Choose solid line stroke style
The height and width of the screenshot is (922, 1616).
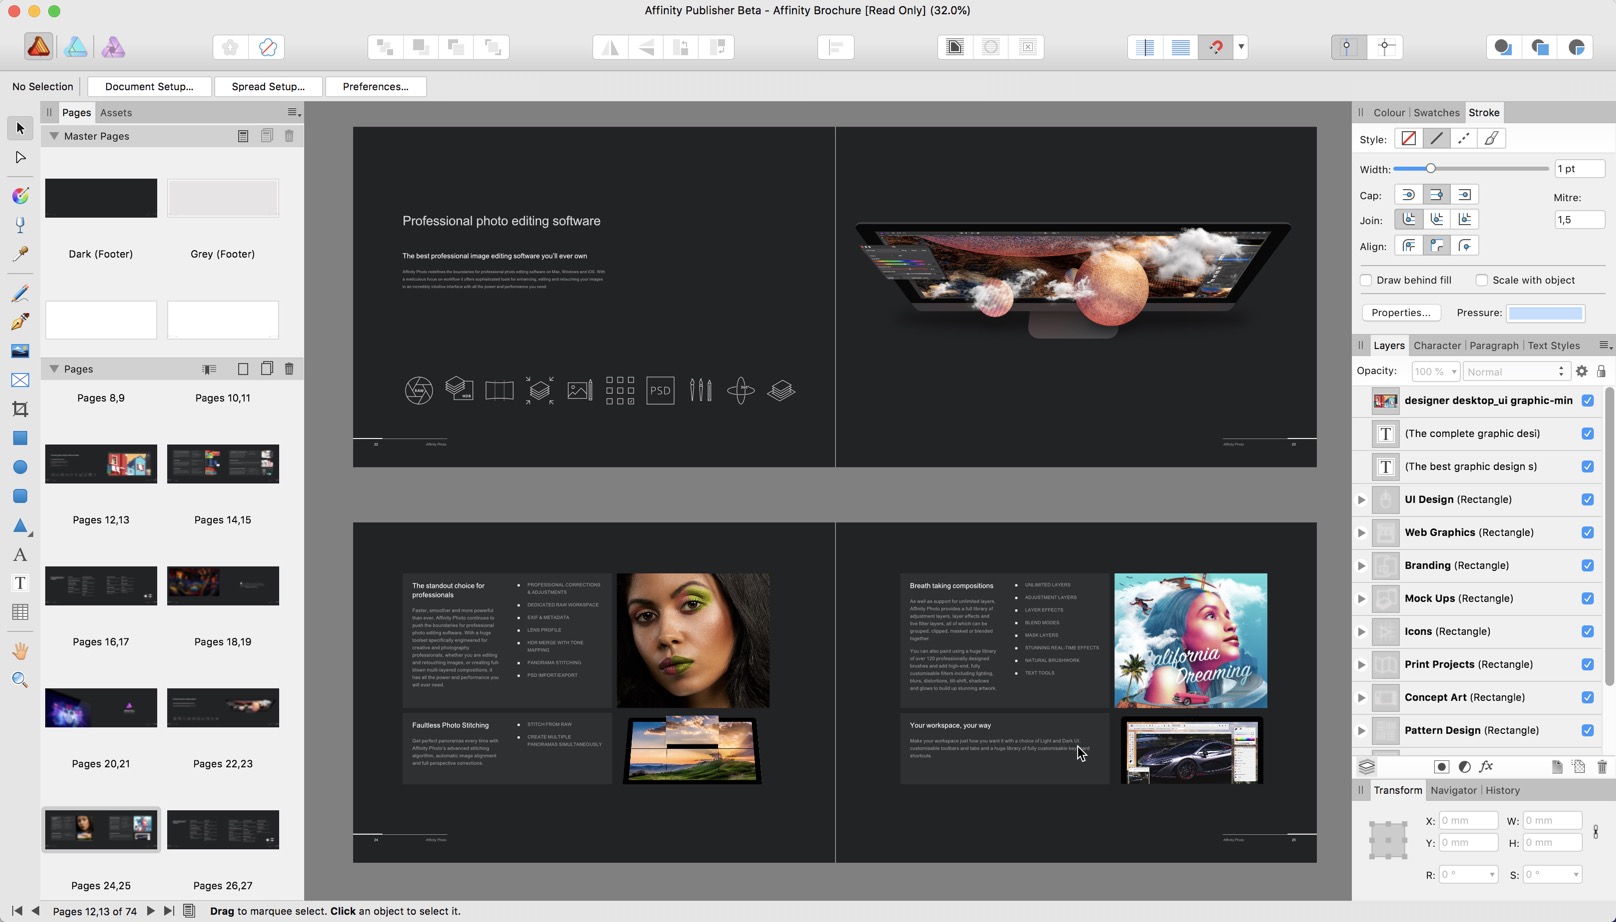pyautogui.click(x=1436, y=139)
